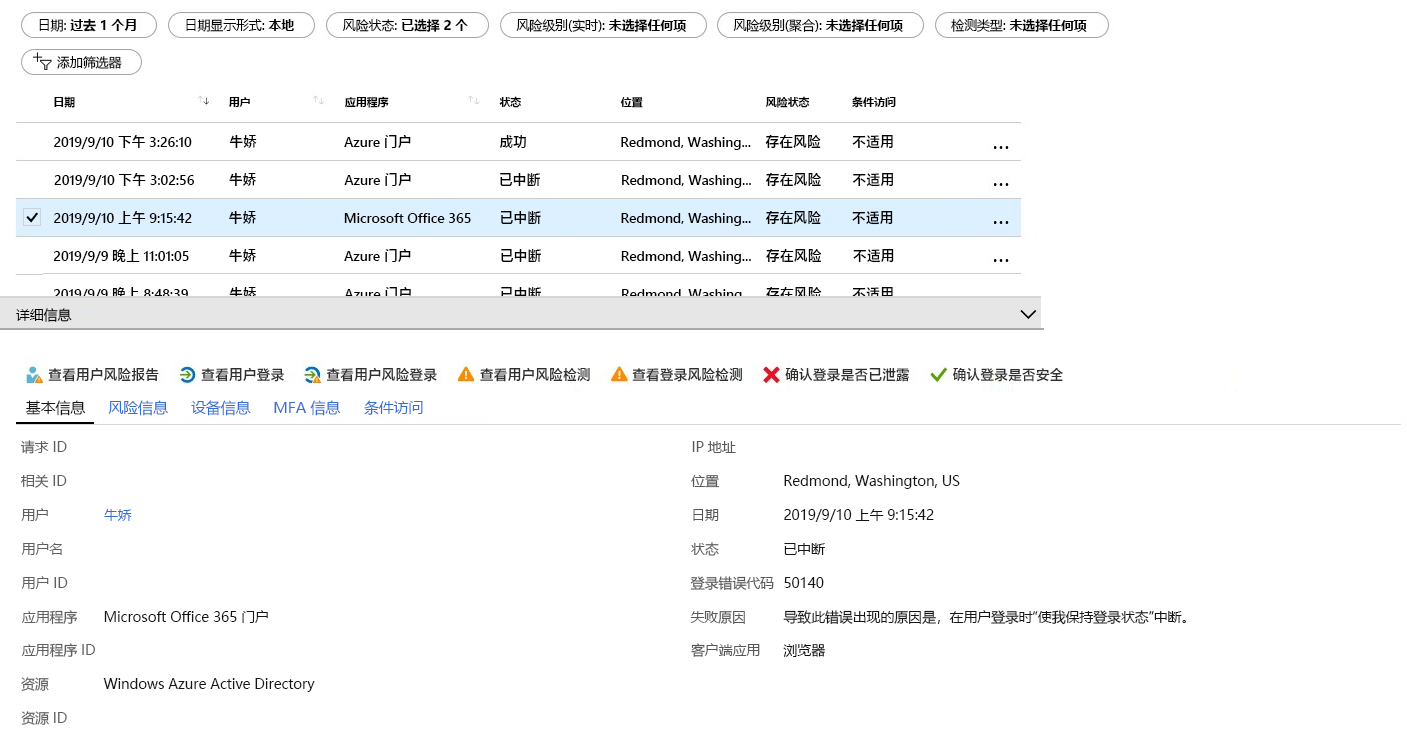Click the 位置 column header
This screenshot has height=733, width=1407.
pyautogui.click(x=631, y=102)
